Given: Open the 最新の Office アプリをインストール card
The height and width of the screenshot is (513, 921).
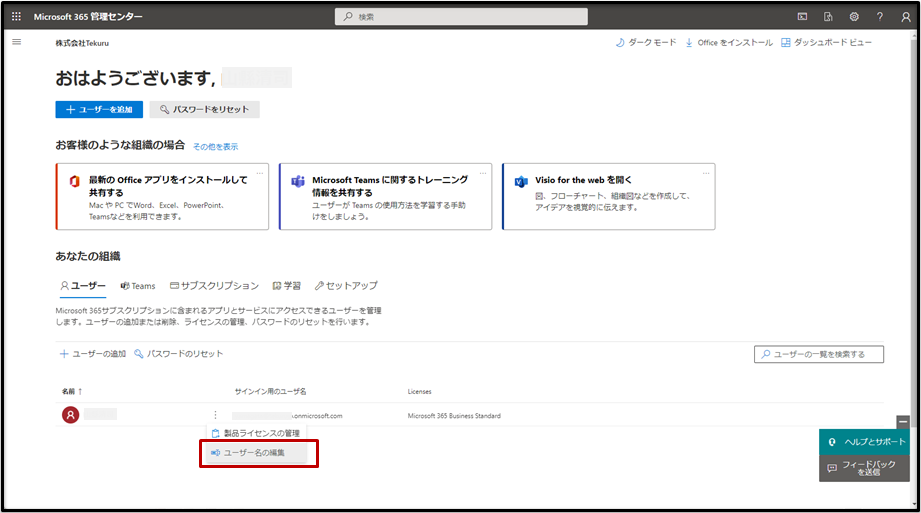Looking at the screenshot, I should pyautogui.click(x=162, y=196).
